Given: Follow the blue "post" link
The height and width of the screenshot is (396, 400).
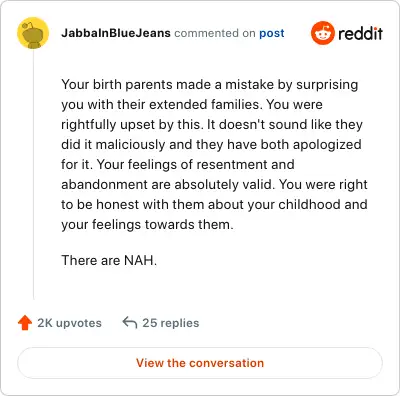Looking at the screenshot, I should coord(272,33).
